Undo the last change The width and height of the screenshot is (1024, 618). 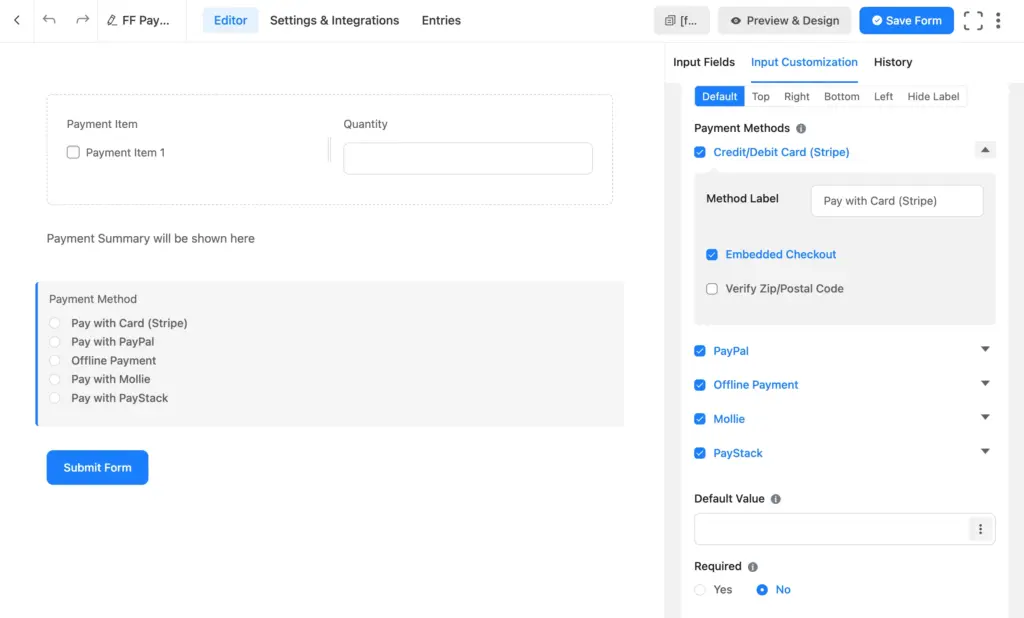click(49, 20)
